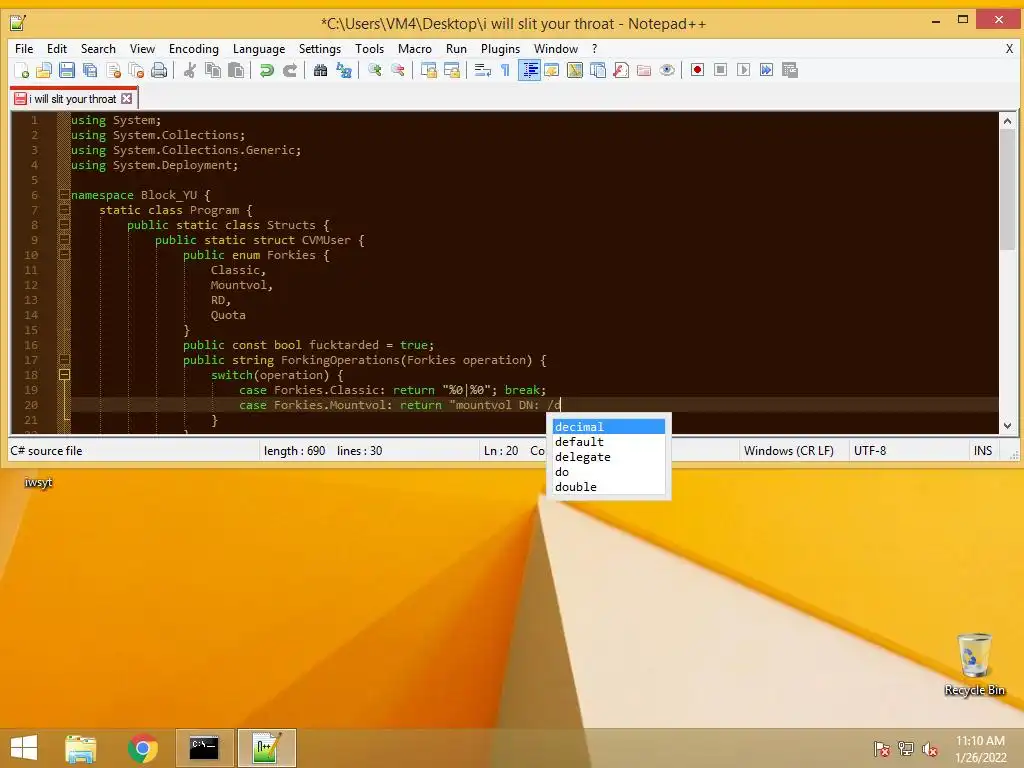1024x768 pixels.
Task: Collapse the ForkingOperations method fold marker
Action: click(64, 360)
